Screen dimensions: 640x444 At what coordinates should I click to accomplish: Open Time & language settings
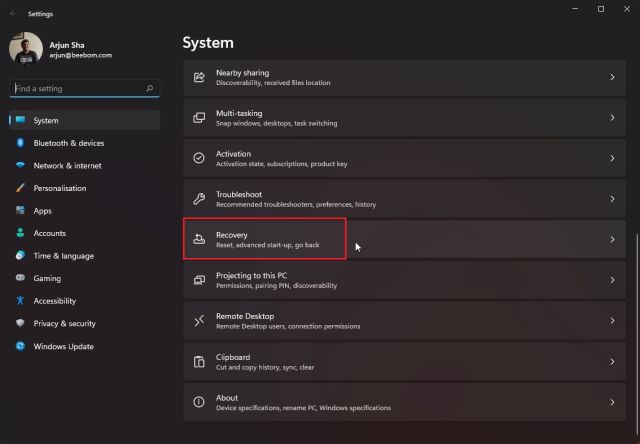84,256
